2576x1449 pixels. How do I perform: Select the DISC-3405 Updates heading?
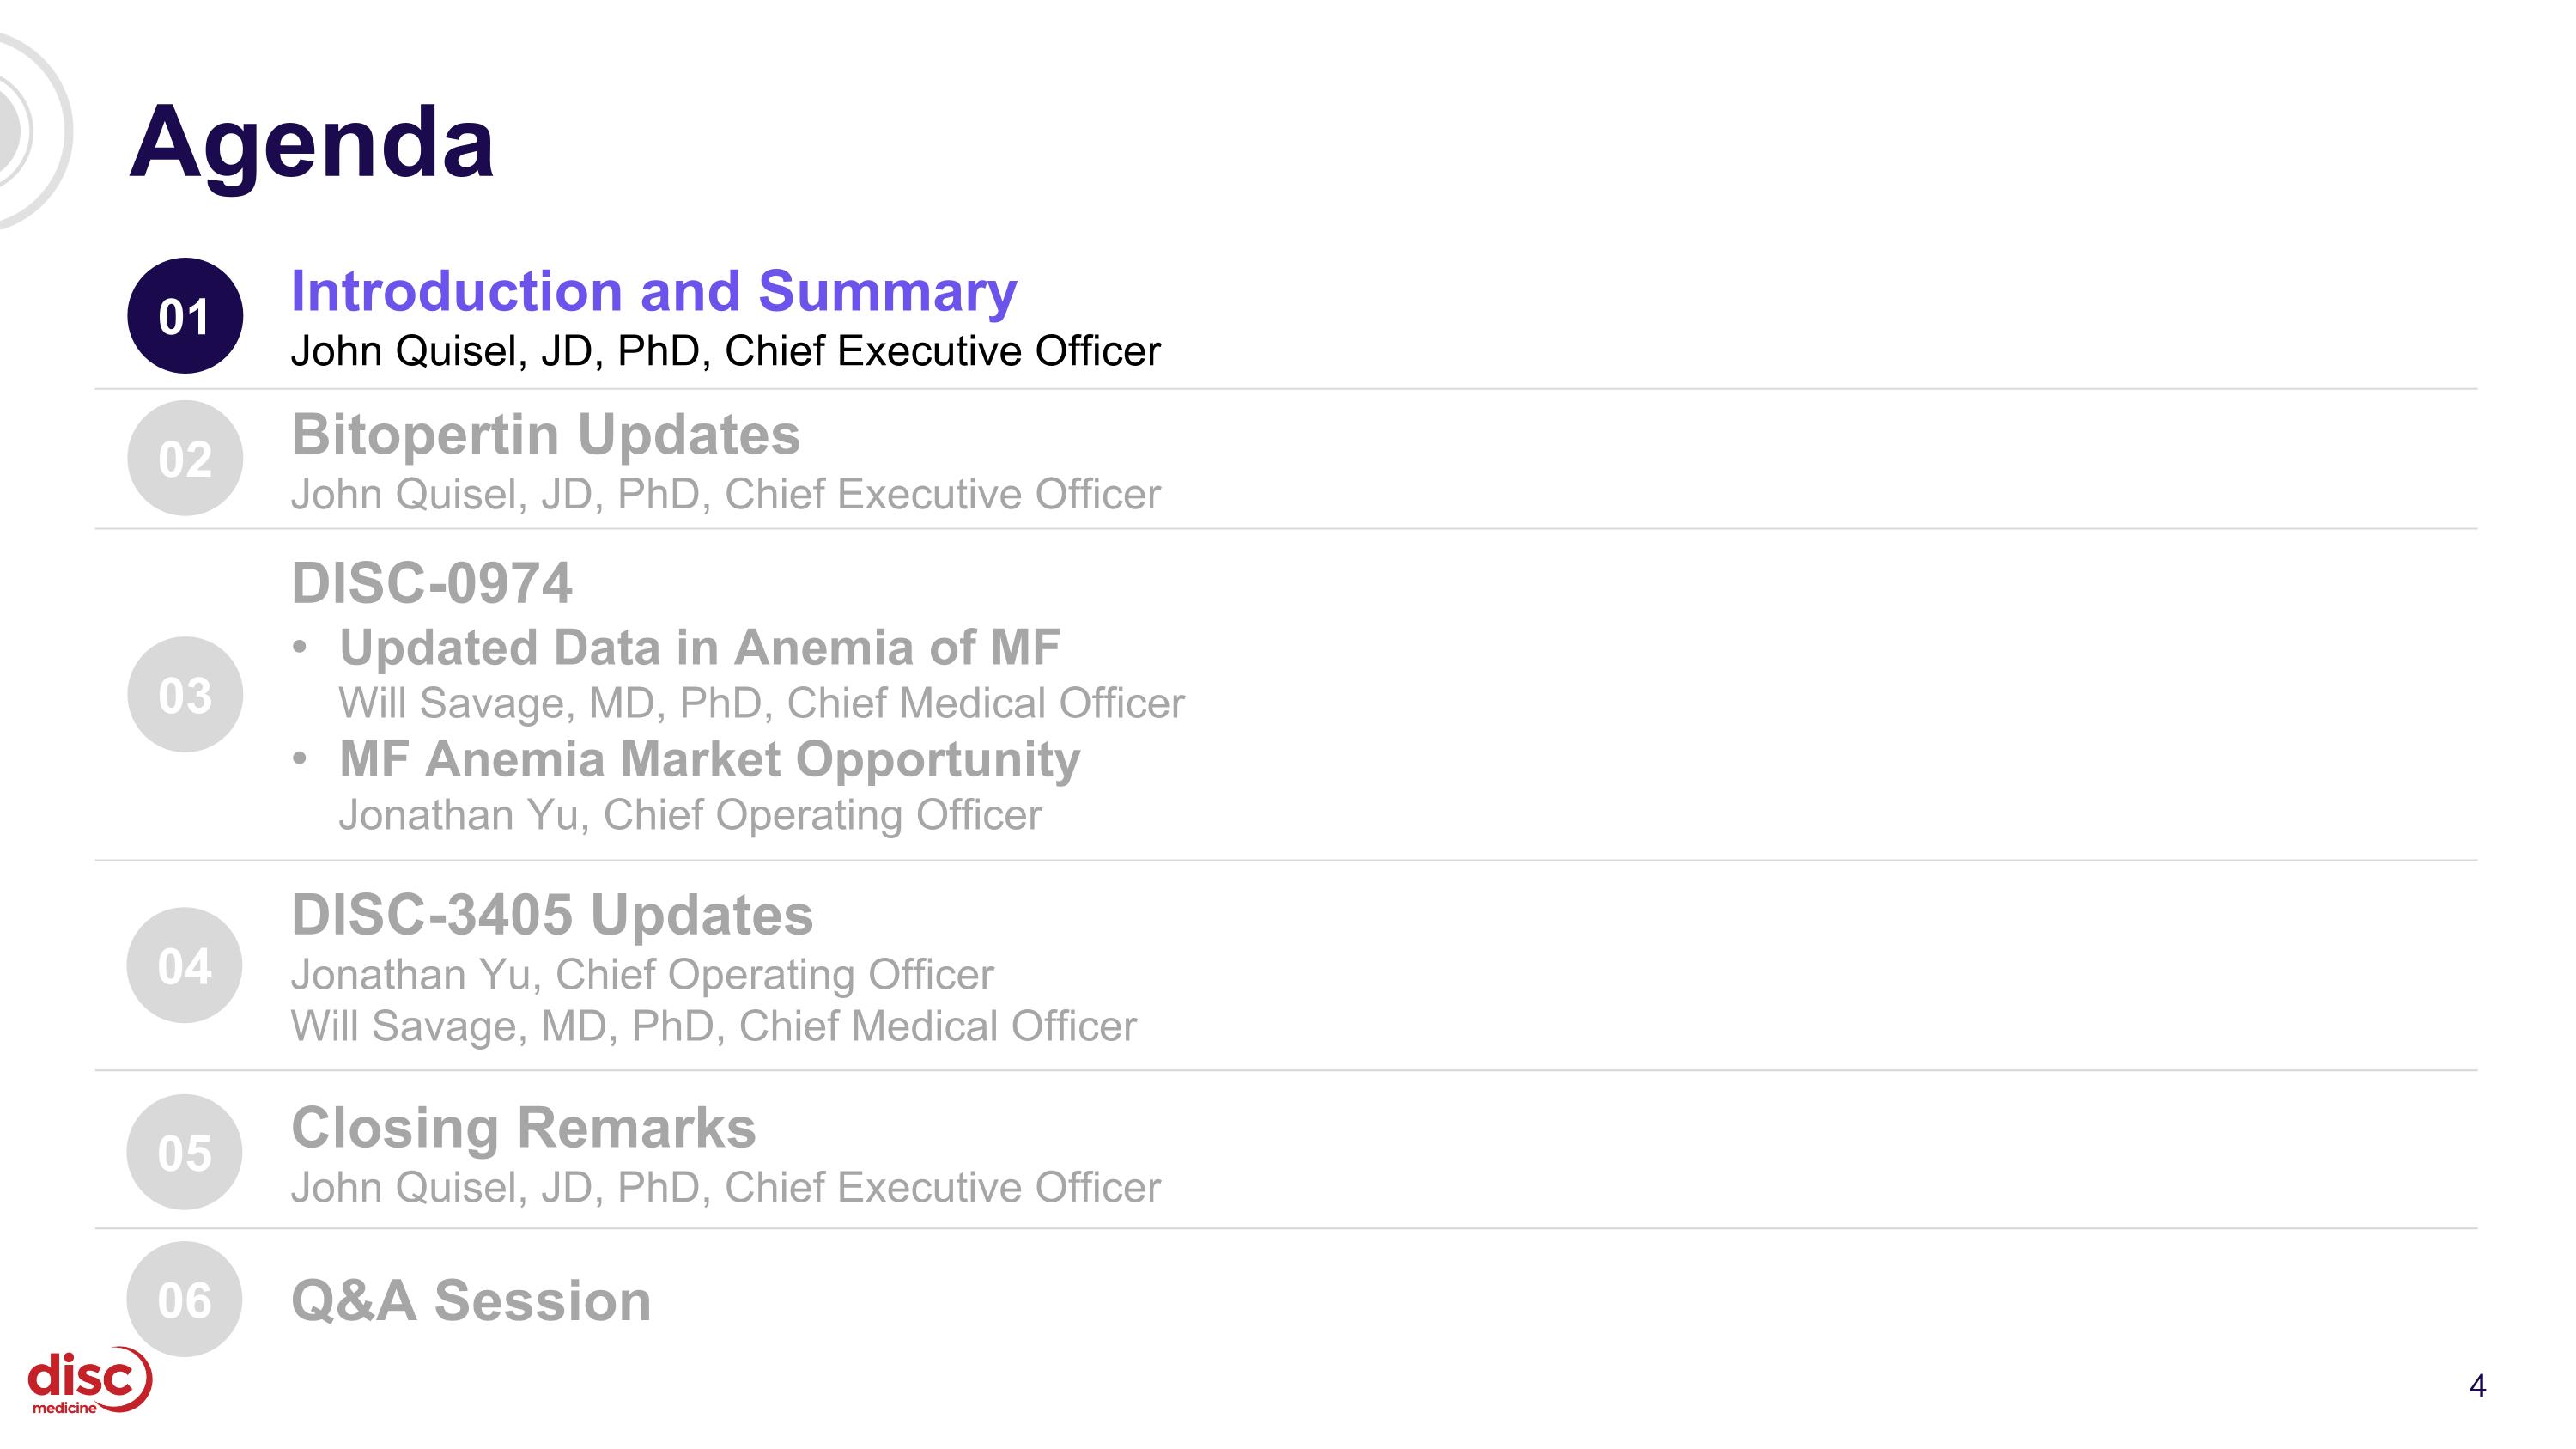coord(552,915)
